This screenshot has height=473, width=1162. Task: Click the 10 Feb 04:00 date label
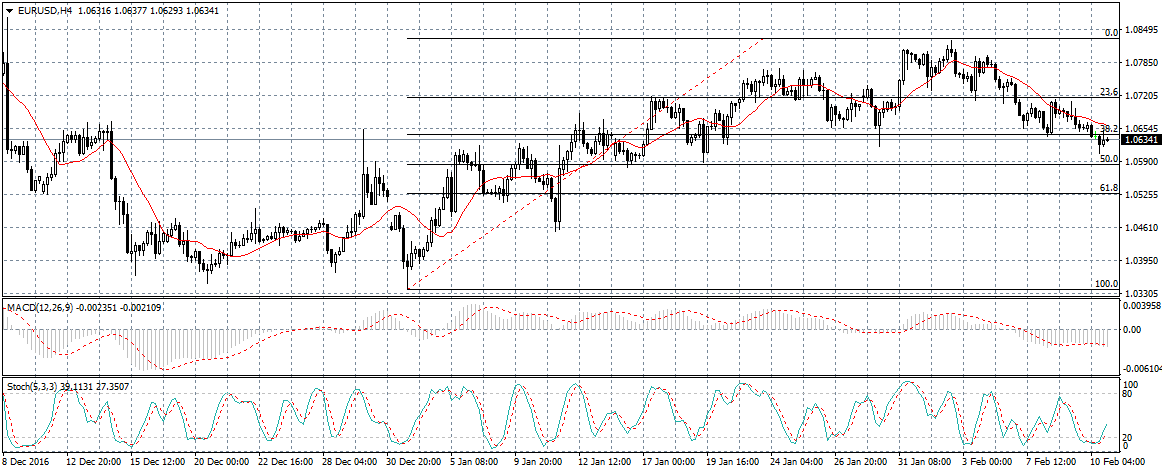click(1118, 464)
